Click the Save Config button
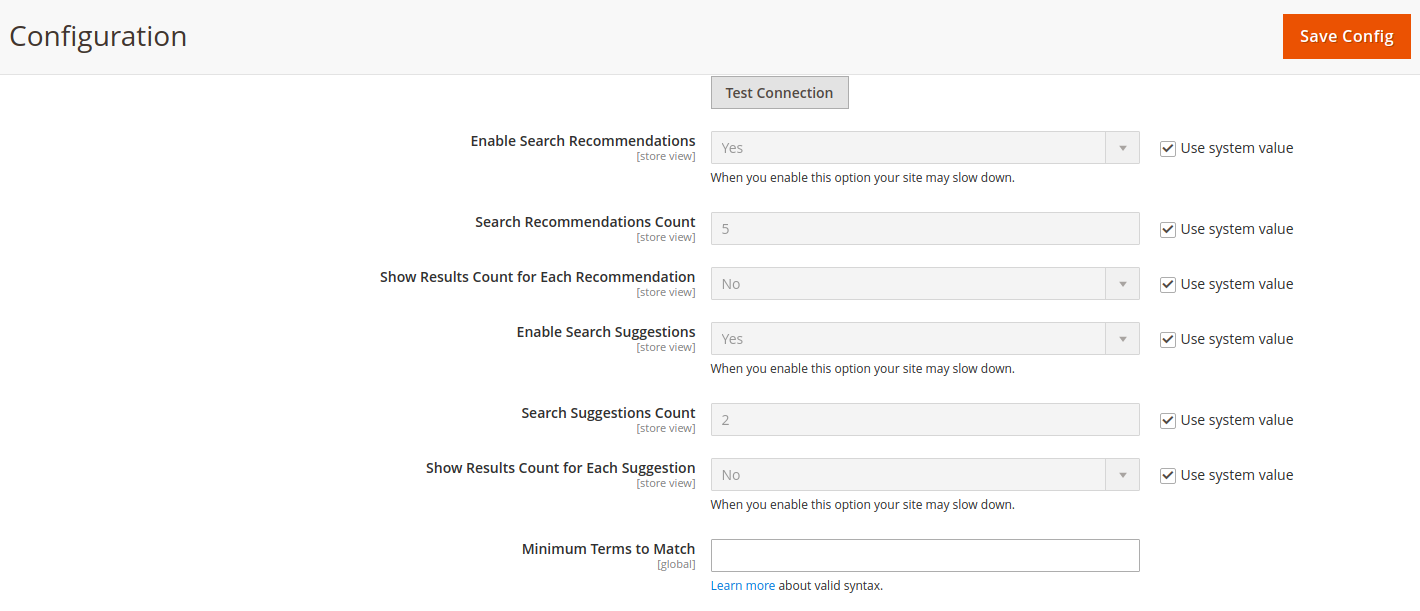1420x611 pixels. [1346, 36]
